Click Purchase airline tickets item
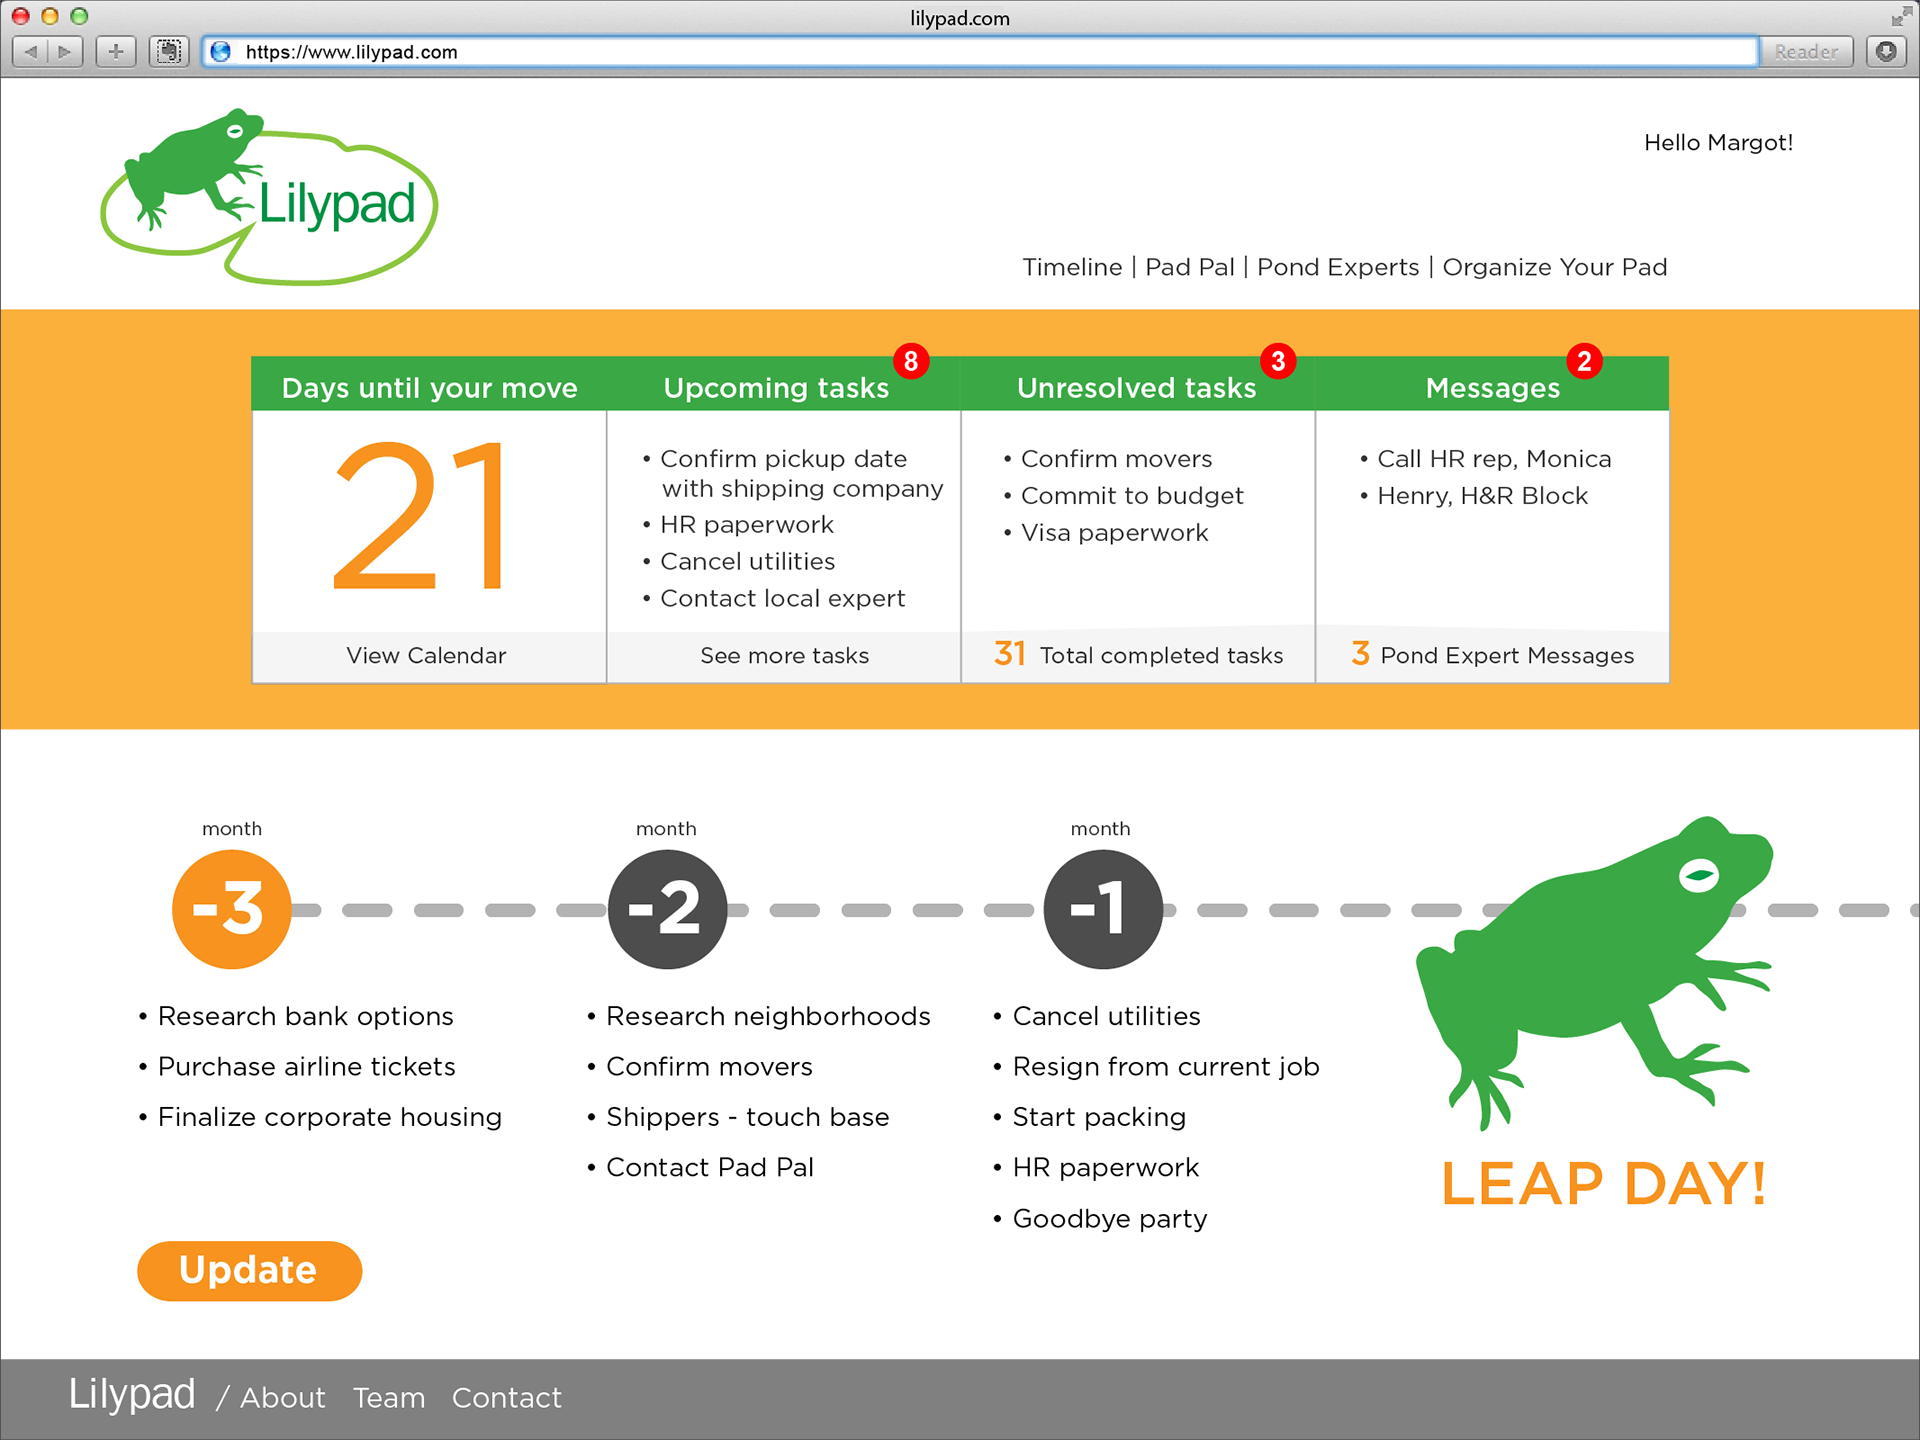Screen dimensions: 1920x1440 click(306, 1067)
